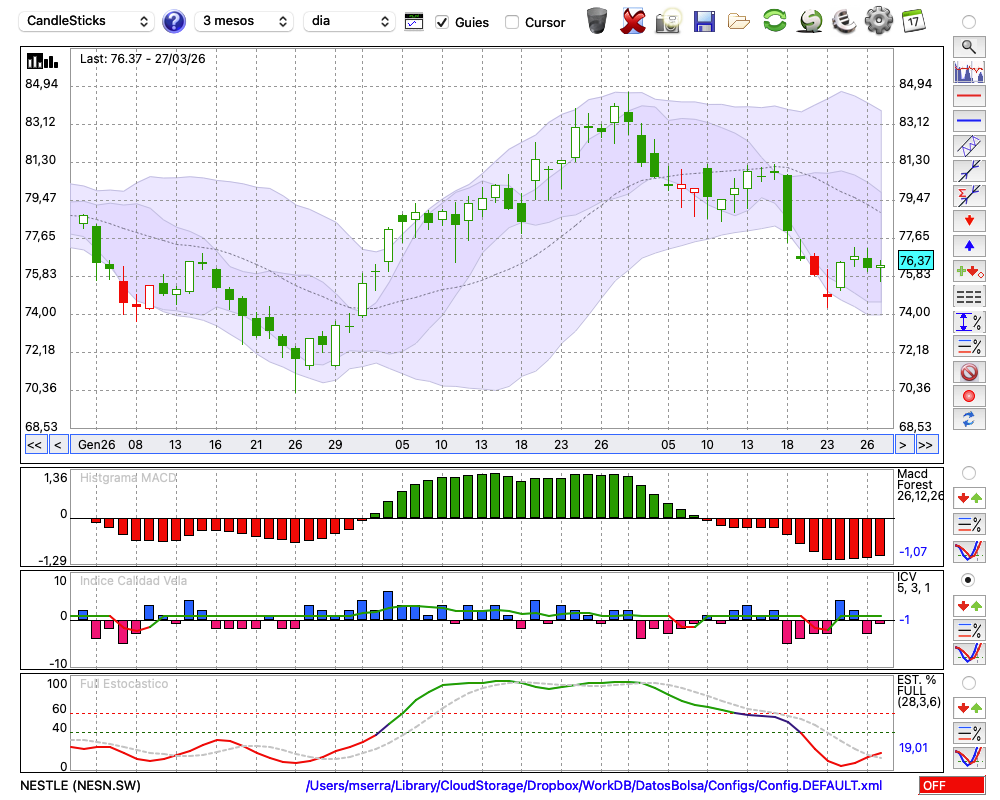Select the red horizontal line tool
The height and width of the screenshot is (800, 1000).
pyautogui.click(x=968, y=97)
